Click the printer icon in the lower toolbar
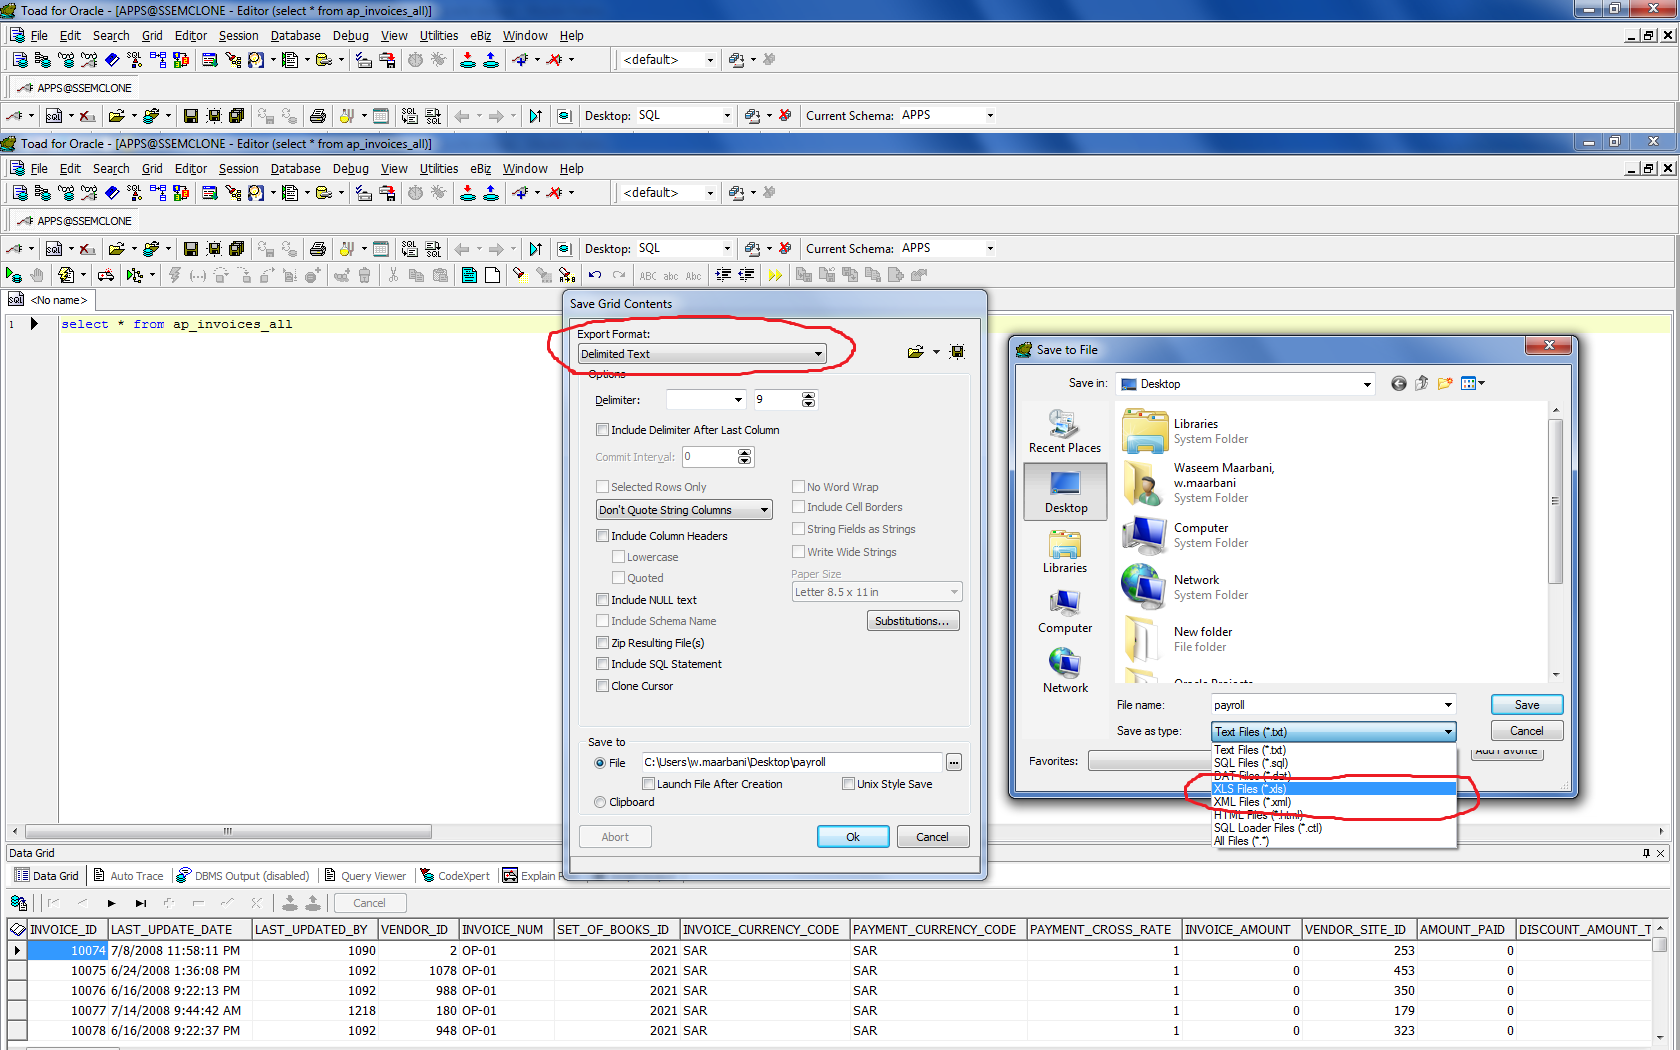 tap(318, 249)
